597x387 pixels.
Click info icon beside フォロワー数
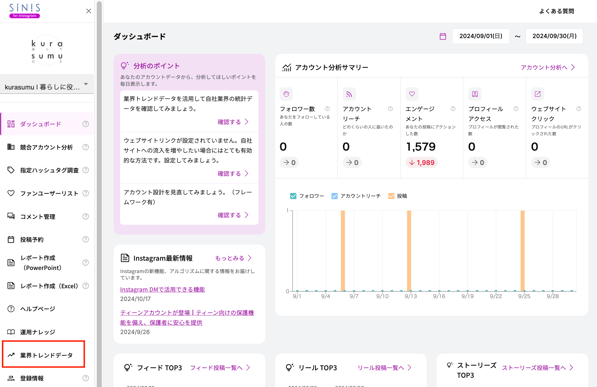[327, 109]
